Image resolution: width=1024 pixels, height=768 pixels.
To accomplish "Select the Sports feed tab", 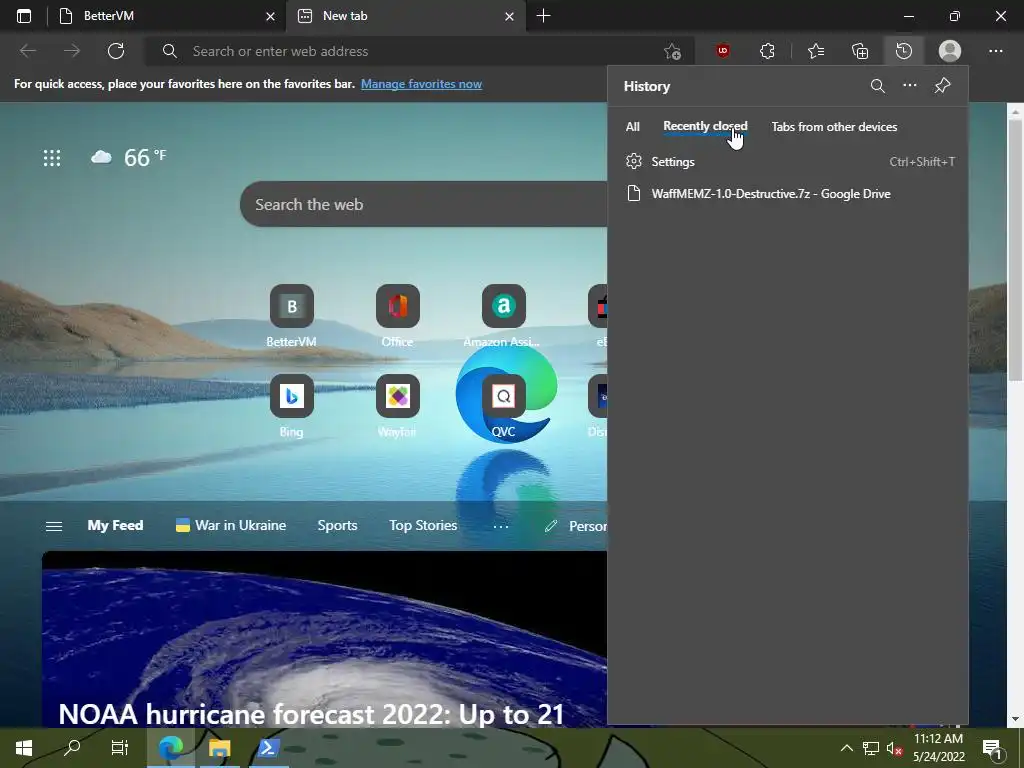I will coord(337,525).
